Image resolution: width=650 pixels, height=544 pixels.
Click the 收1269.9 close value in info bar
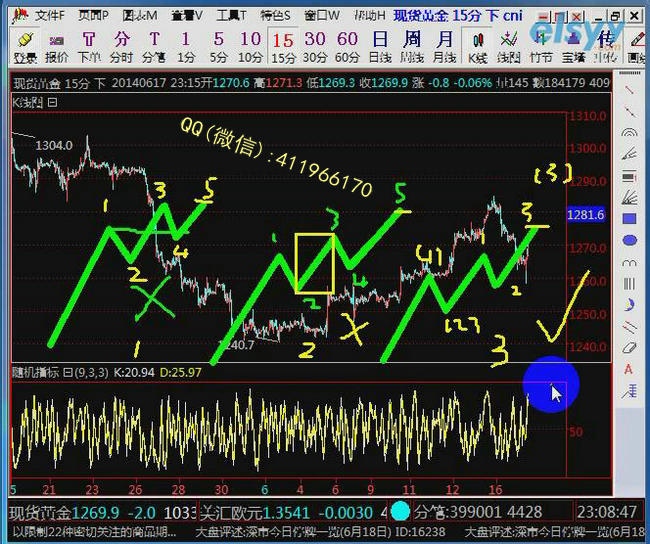[384, 83]
